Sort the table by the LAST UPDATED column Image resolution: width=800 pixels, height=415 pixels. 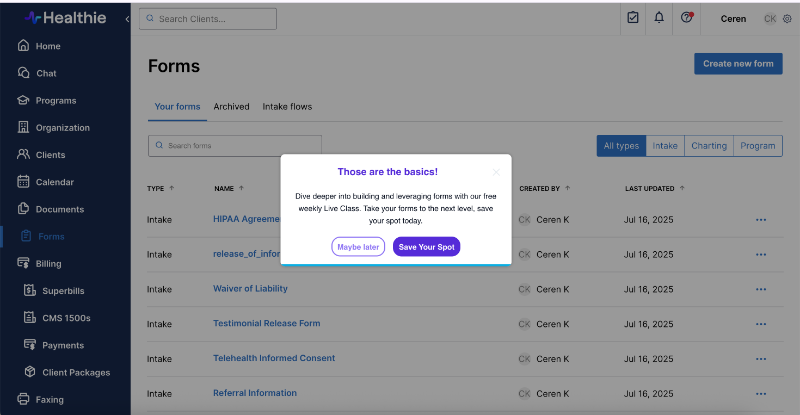(655, 188)
